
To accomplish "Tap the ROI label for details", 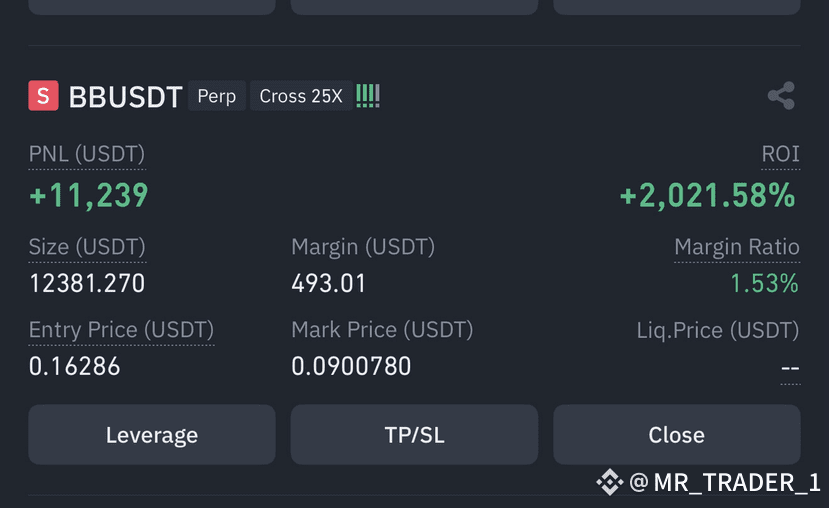I will 780,154.
